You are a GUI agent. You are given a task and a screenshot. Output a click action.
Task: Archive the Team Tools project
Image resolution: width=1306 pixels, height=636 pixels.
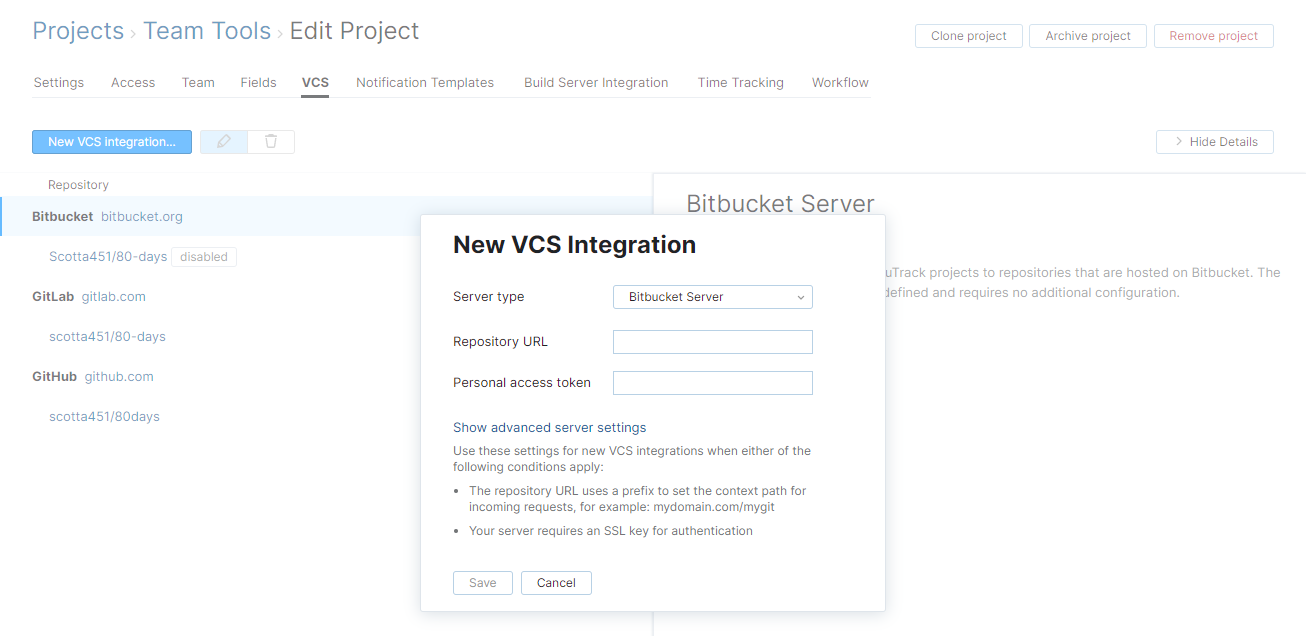[1087, 35]
